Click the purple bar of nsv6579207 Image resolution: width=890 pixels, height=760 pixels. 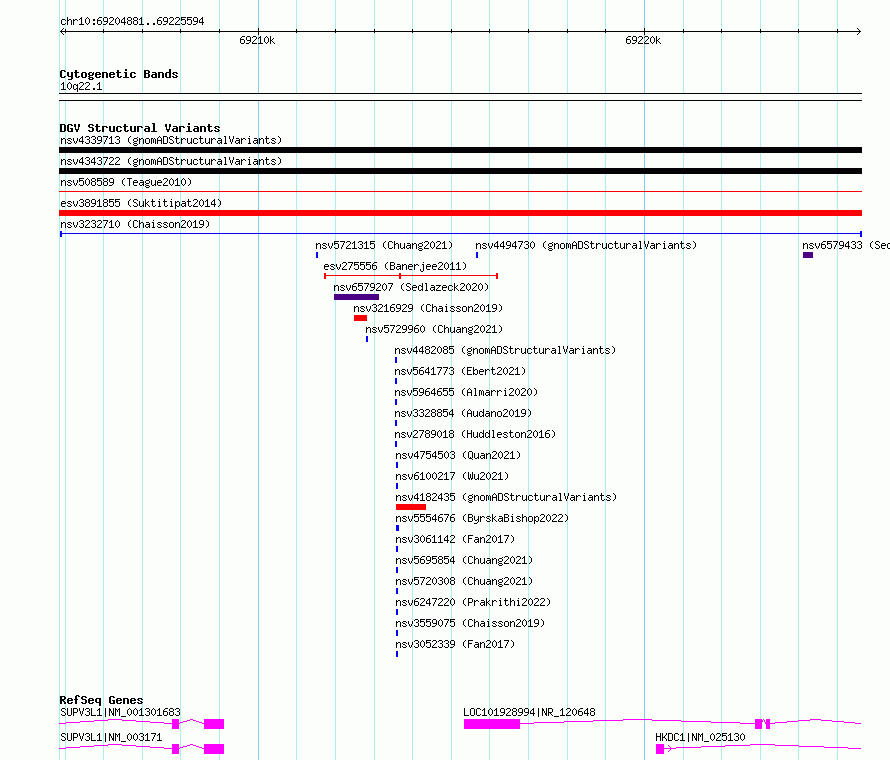(x=356, y=297)
